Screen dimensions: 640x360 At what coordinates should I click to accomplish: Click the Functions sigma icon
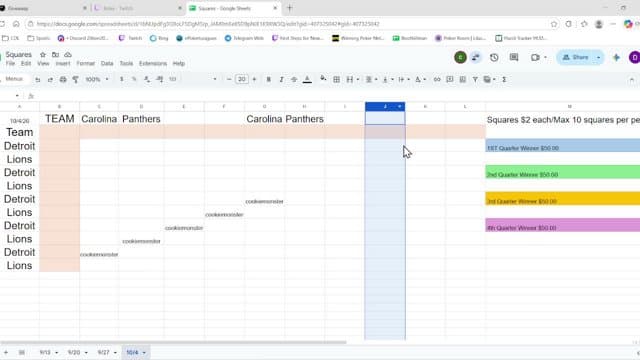pyautogui.click(x=504, y=80)
